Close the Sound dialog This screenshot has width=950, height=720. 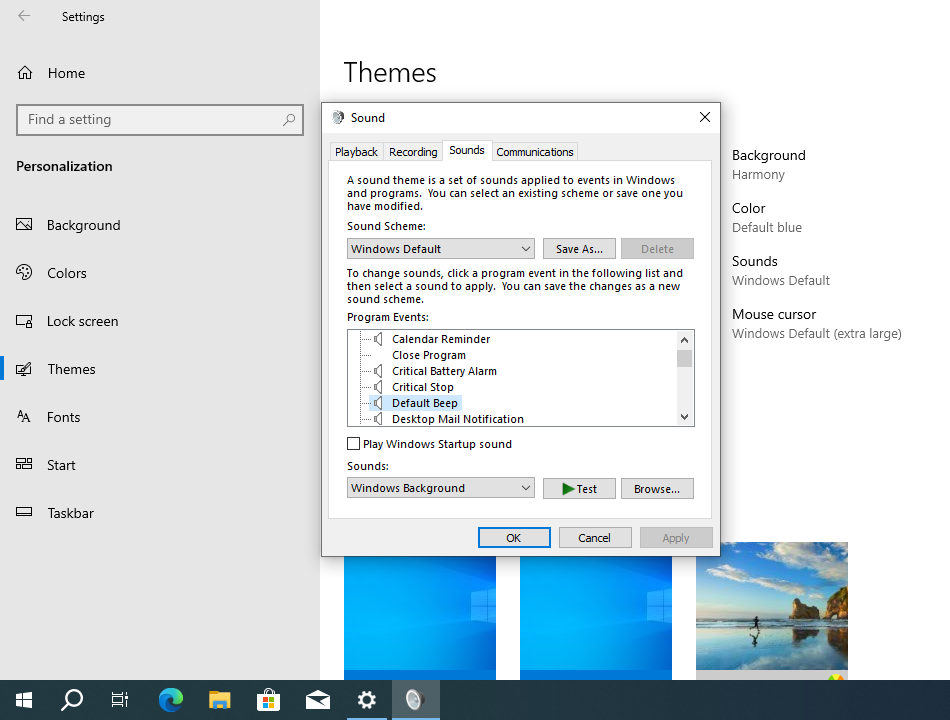point(705,117)
